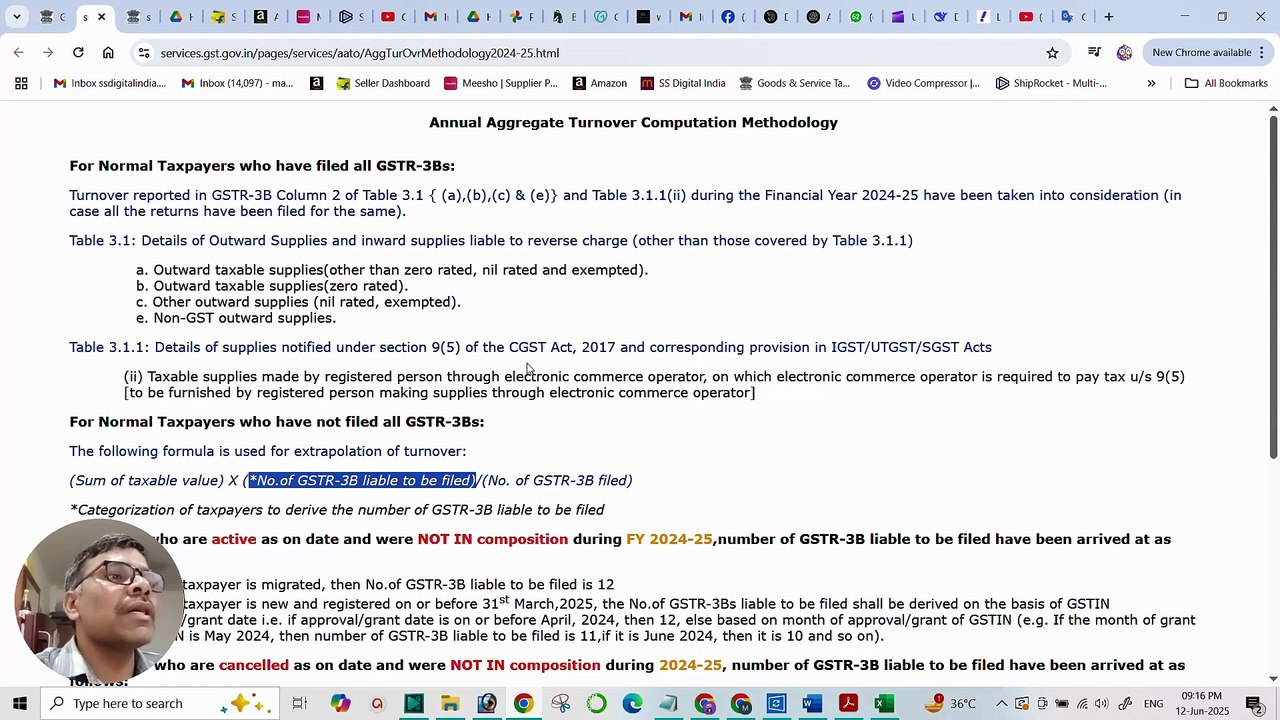Open the media control icon in the Chrome toolbar
Screen dimensions: 1280x720
(1094, 53)
